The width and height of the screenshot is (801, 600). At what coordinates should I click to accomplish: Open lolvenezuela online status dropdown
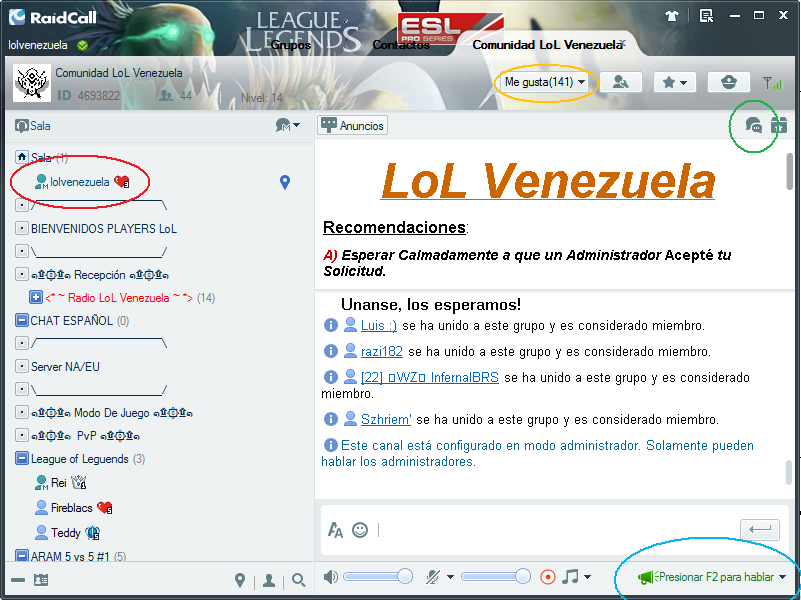pyautogui.click(x=104, y=45)
